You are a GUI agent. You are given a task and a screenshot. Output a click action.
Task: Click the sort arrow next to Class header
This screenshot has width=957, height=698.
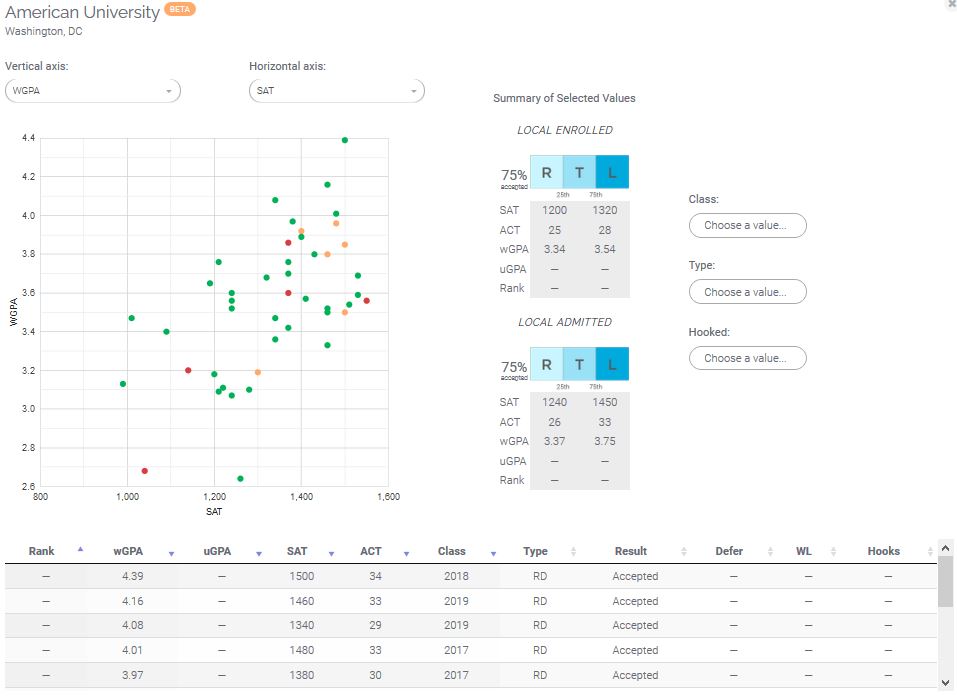[493, 553]
